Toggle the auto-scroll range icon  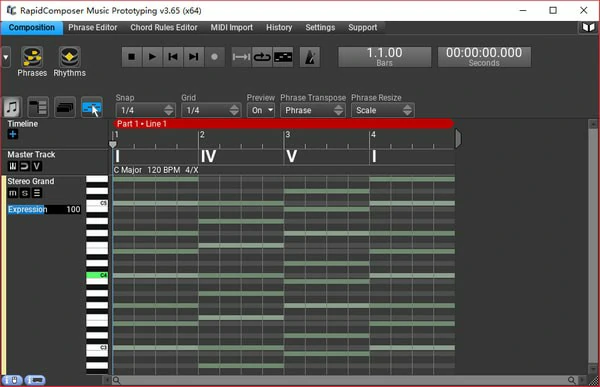[241, 57]
